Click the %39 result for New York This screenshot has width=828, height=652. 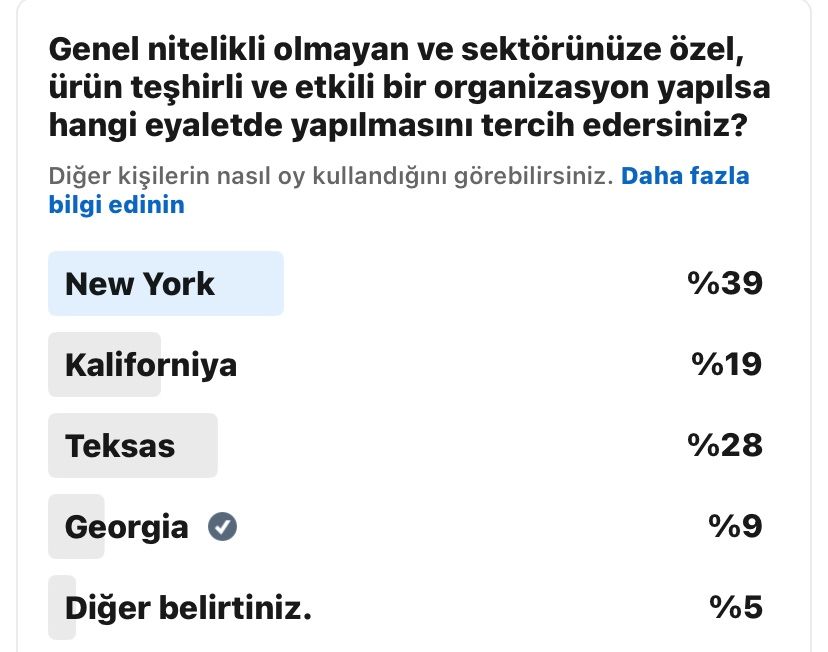pos(725,284)
